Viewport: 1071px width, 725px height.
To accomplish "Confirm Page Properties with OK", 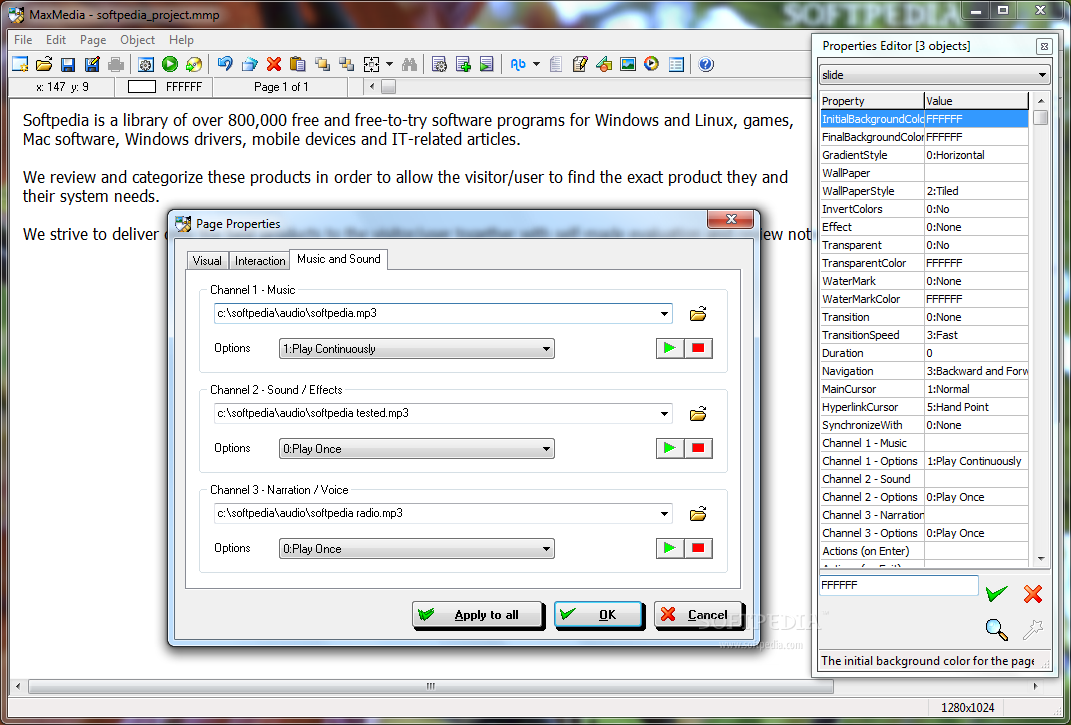I will 598,615.
